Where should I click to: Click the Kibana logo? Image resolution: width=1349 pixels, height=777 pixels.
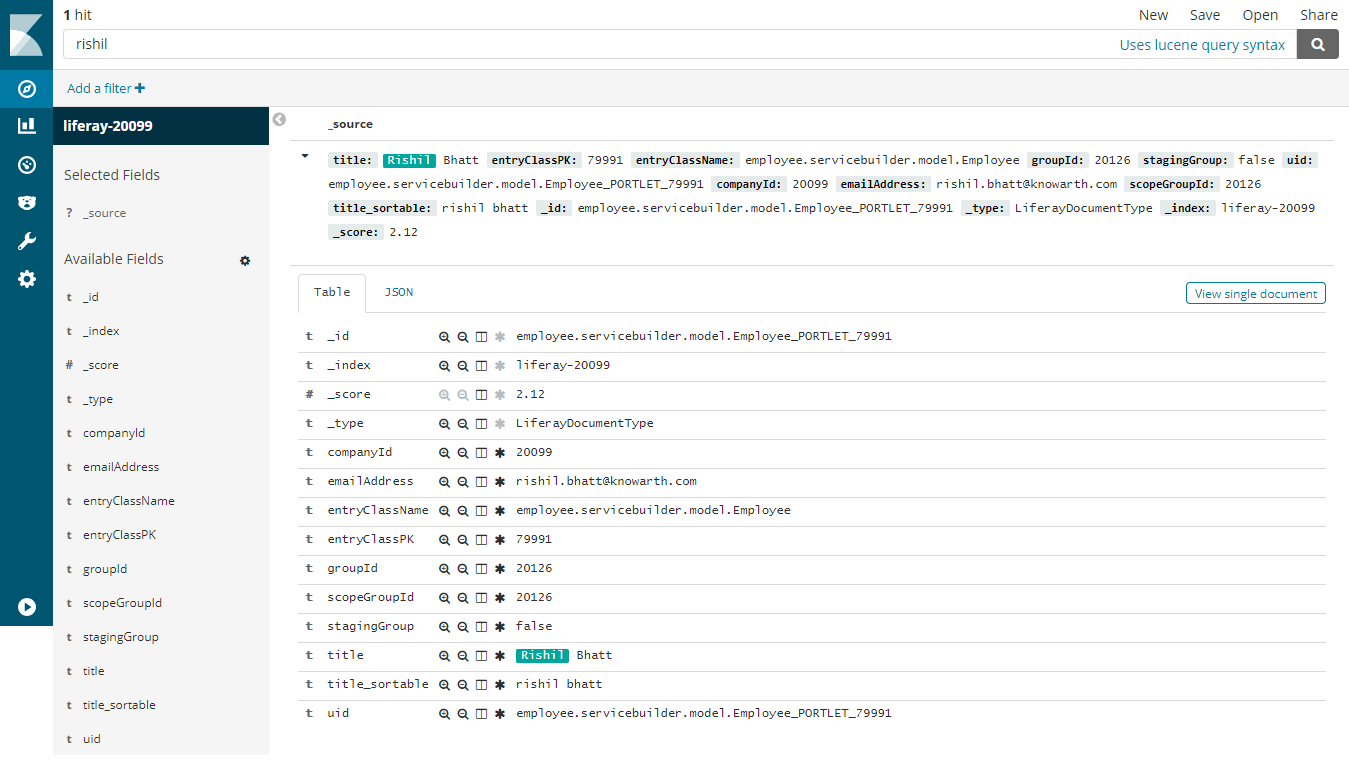click(26, 35)
